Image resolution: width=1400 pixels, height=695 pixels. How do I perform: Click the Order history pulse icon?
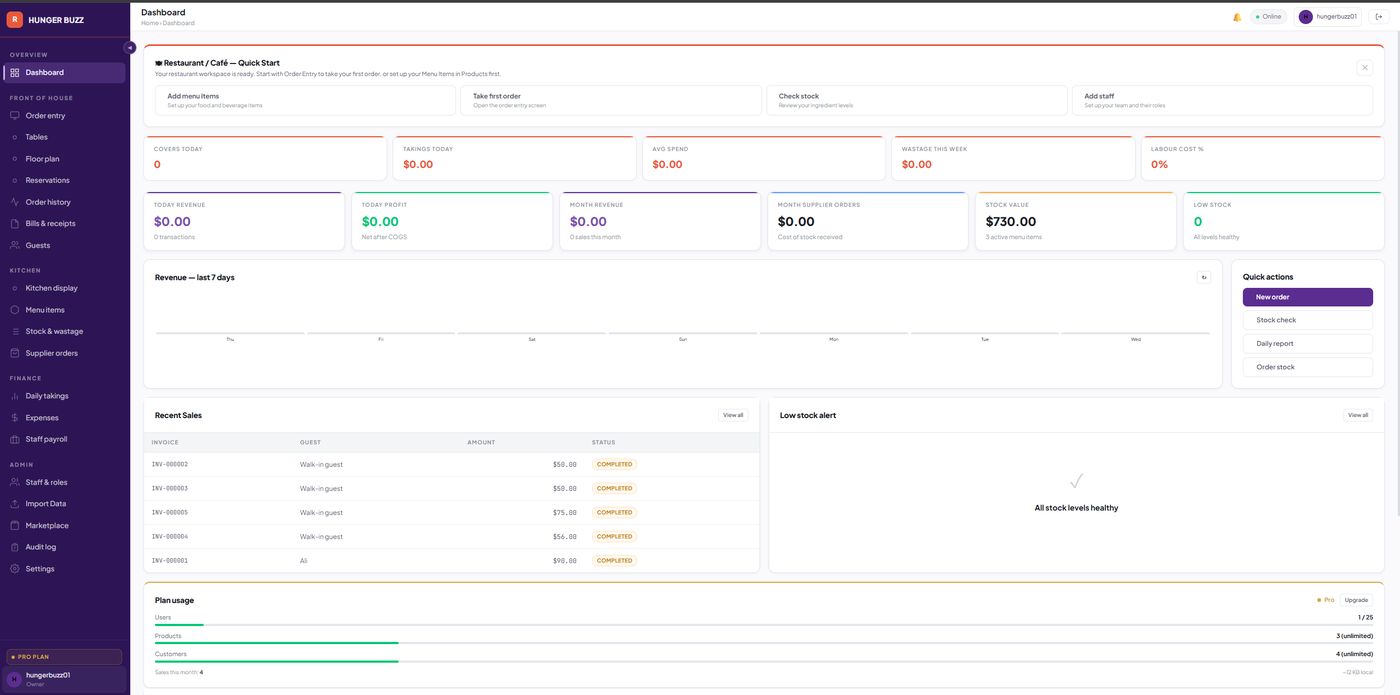point(15,202)
